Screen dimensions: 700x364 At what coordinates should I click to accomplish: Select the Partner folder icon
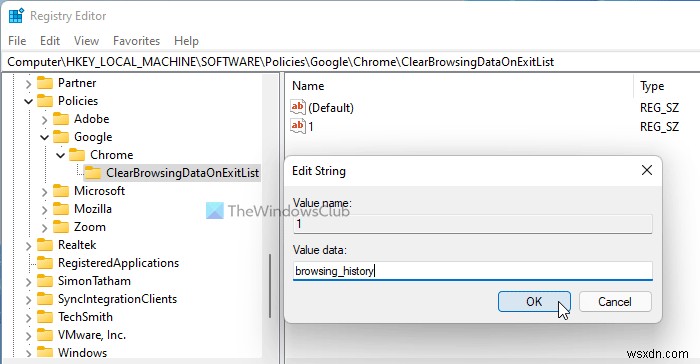coord(45,83)
